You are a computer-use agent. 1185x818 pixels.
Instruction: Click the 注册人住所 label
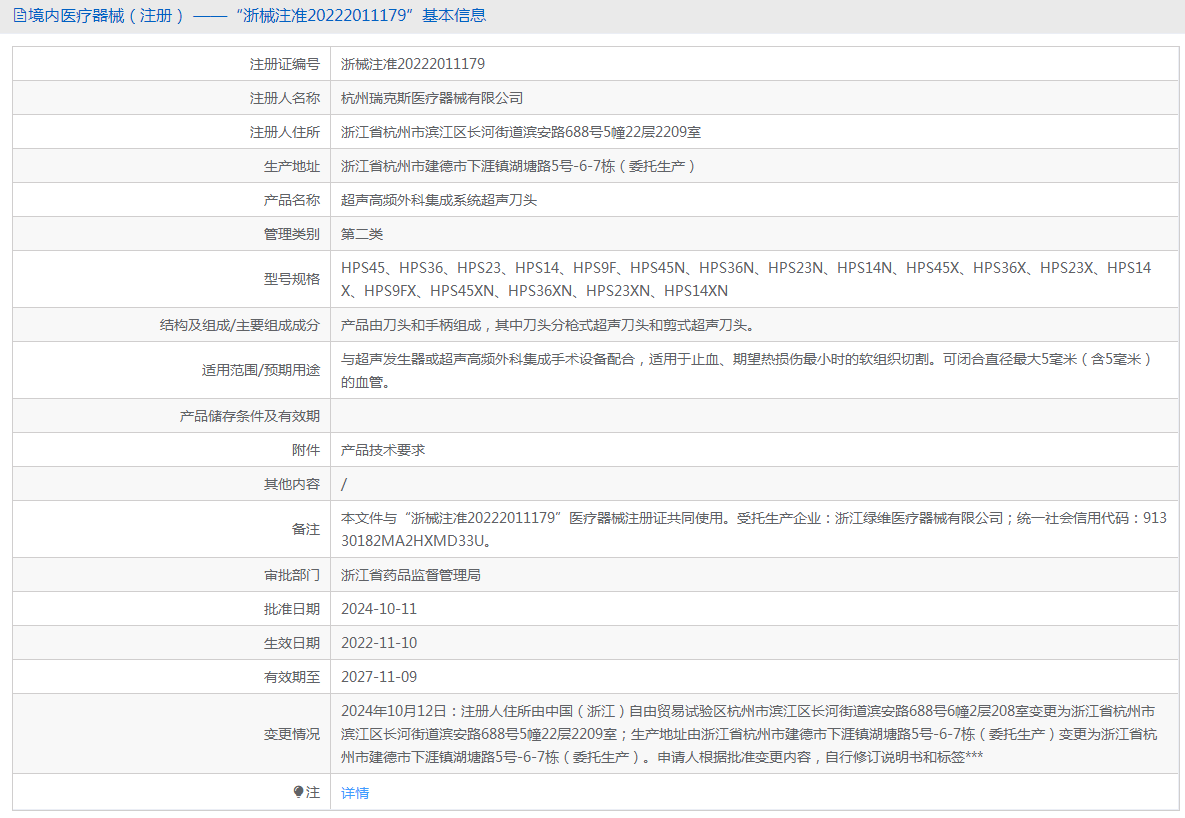(285, 132)
